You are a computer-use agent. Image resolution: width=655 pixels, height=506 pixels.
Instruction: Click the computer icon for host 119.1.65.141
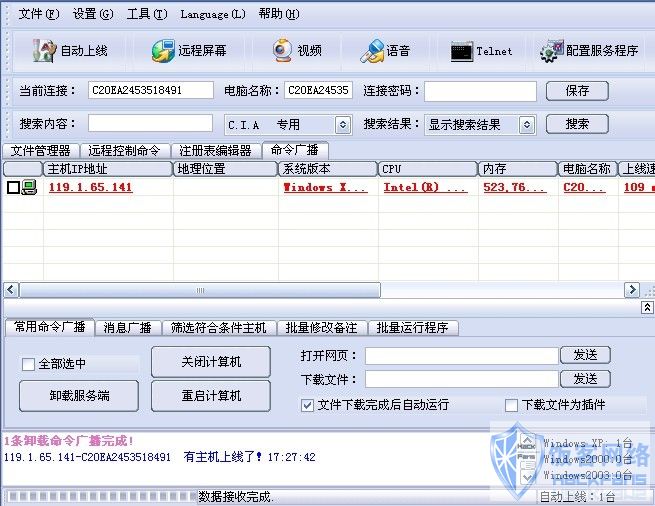pos(29,187)
